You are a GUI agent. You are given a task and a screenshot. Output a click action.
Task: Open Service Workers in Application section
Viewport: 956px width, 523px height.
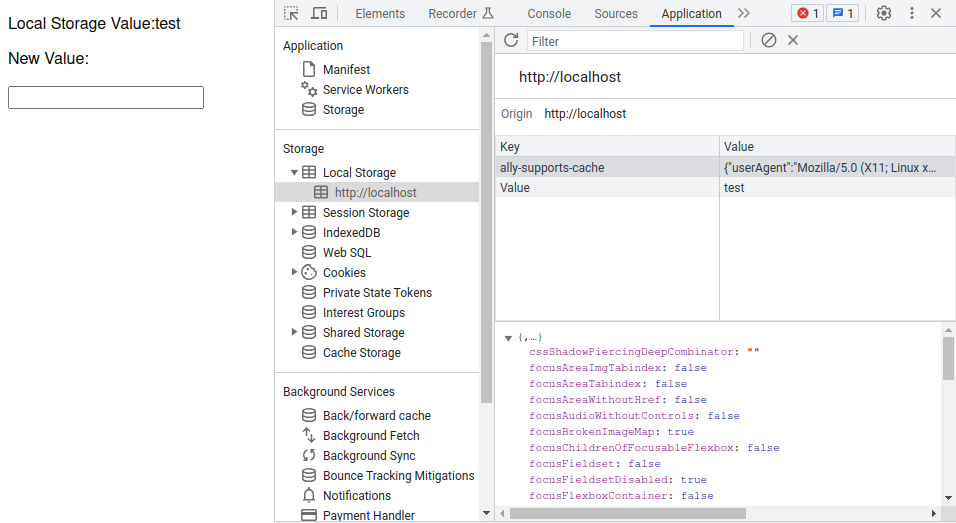(x=365, y=89)
